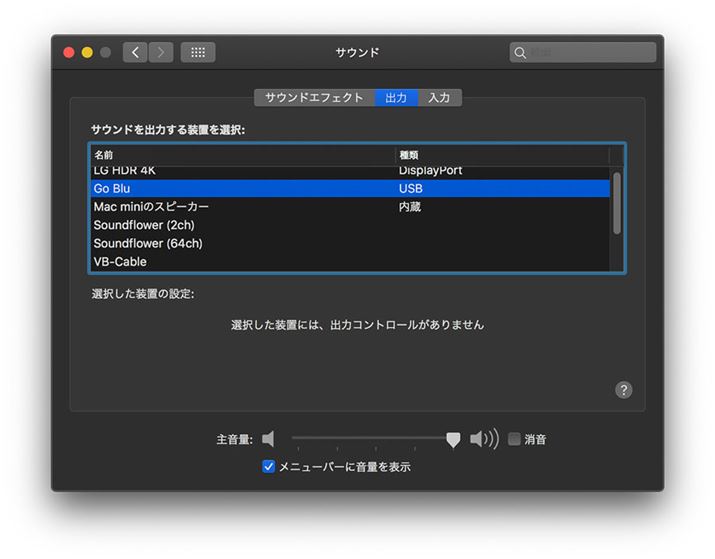This screenshot has height=559, width=715.
Task: Click the loud volume speaker icon
Action: point(484,439)
